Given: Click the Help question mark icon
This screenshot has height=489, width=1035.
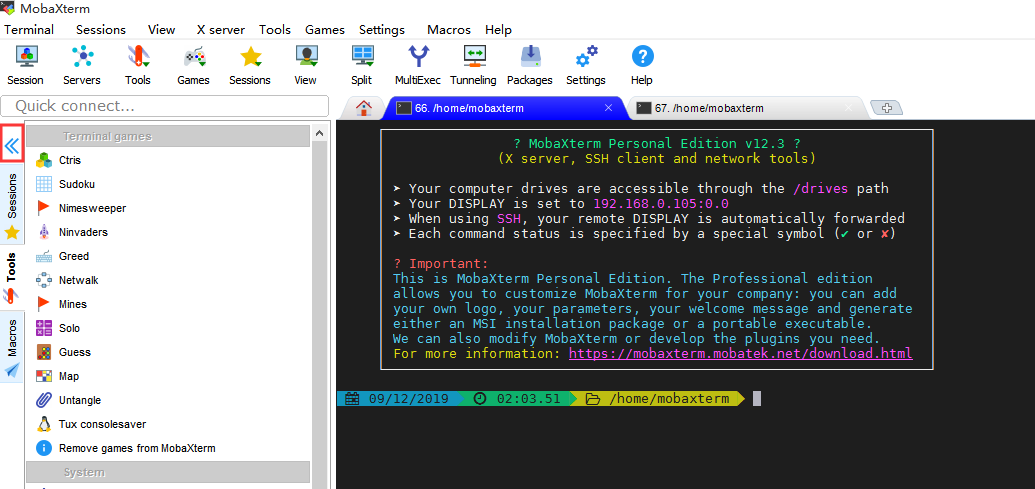Looking at the screenshot, I should 642,65.
